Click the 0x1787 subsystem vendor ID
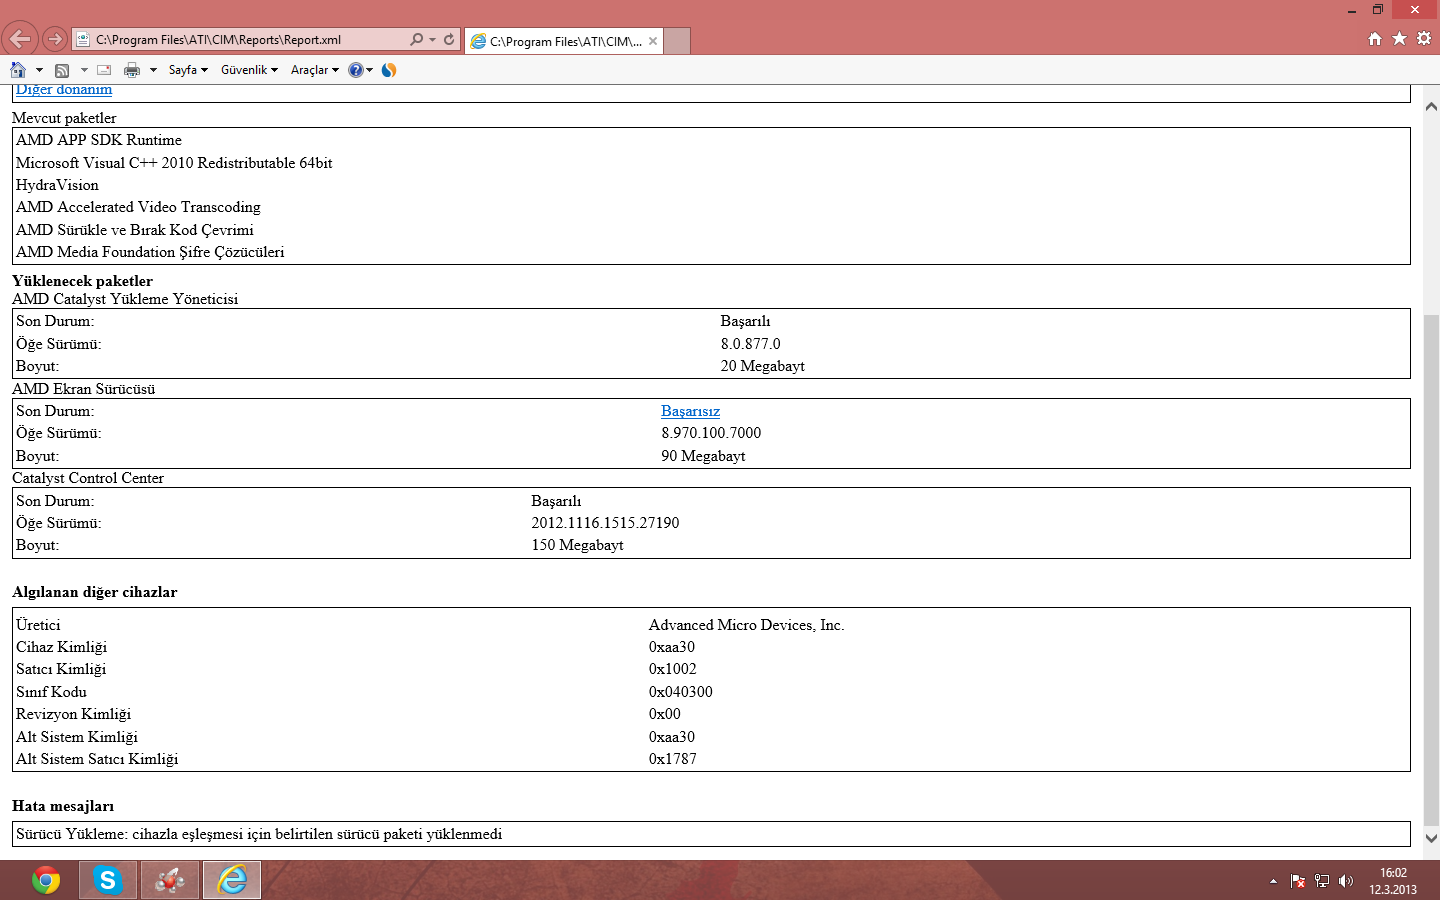The image size is (1440, 900). click(x=673, y=759)
